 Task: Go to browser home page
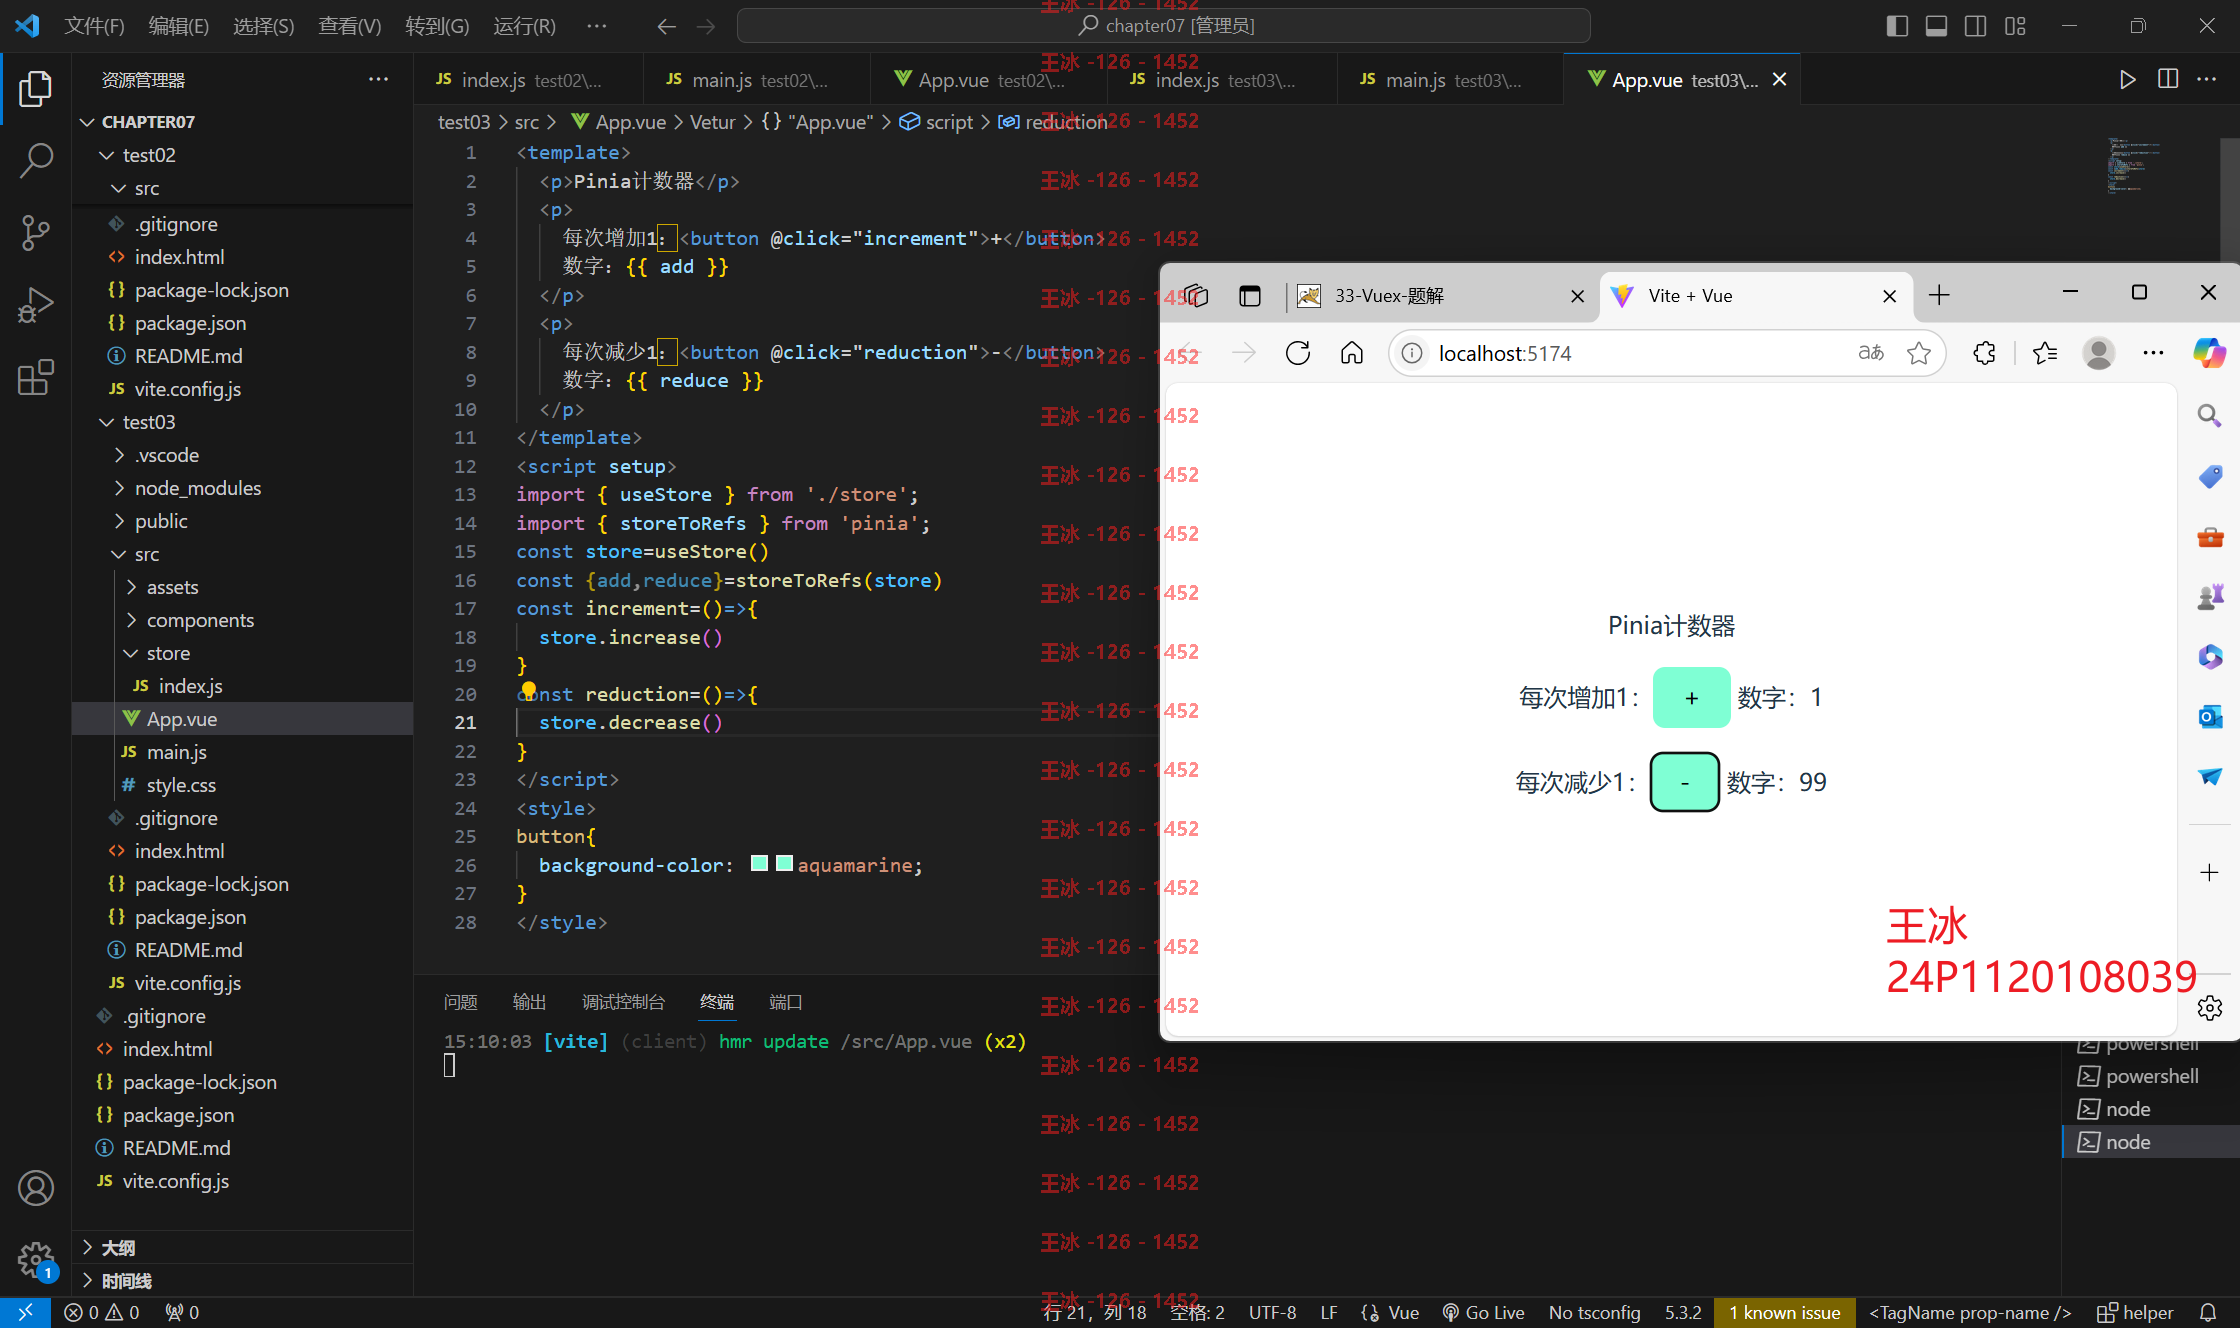click(x=1352, y=353)
